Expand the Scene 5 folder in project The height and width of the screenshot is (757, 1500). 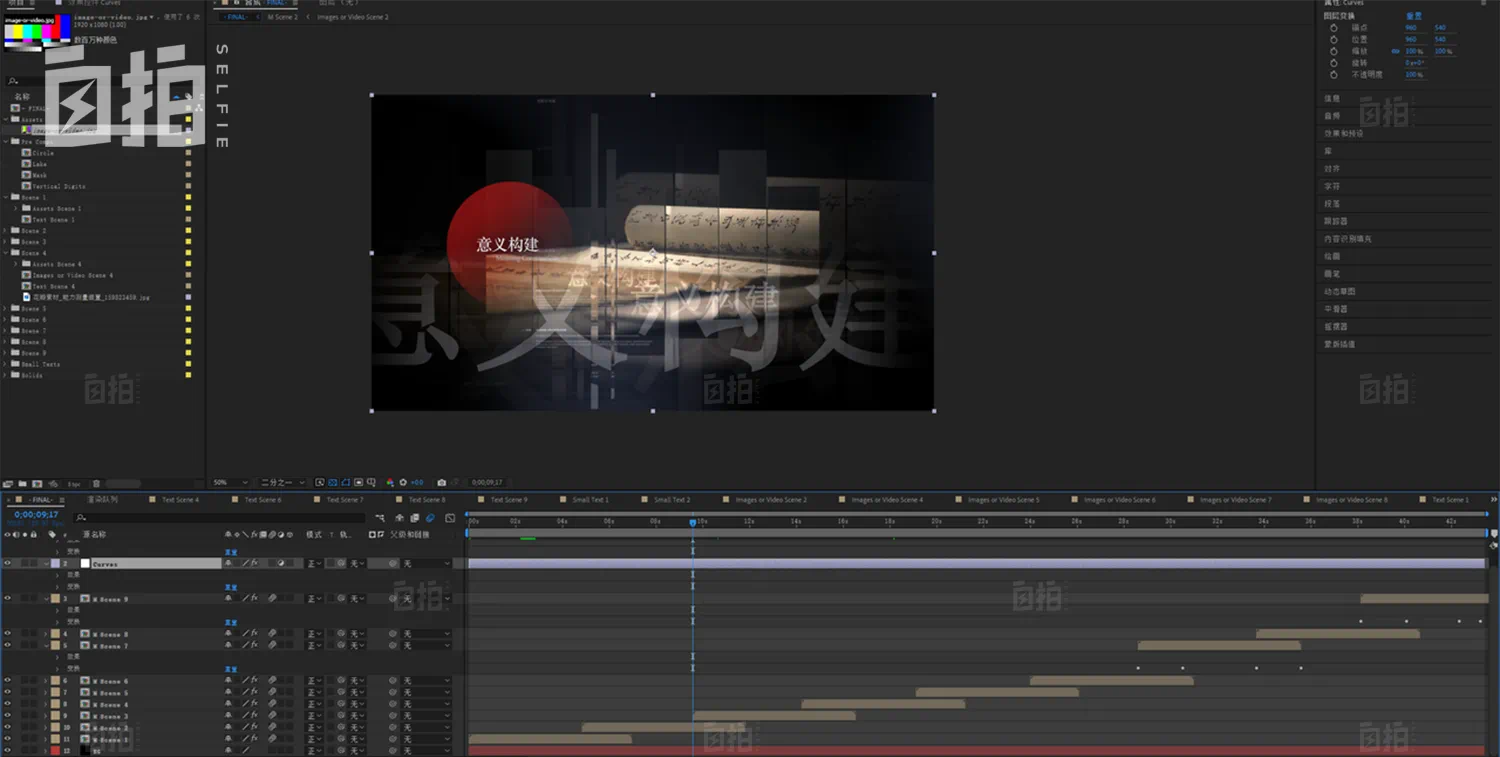[x=6, y=309]
